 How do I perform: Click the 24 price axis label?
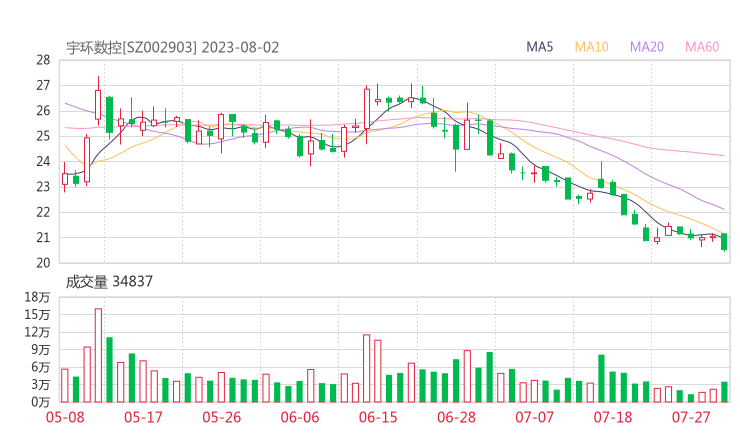point(43,161)
